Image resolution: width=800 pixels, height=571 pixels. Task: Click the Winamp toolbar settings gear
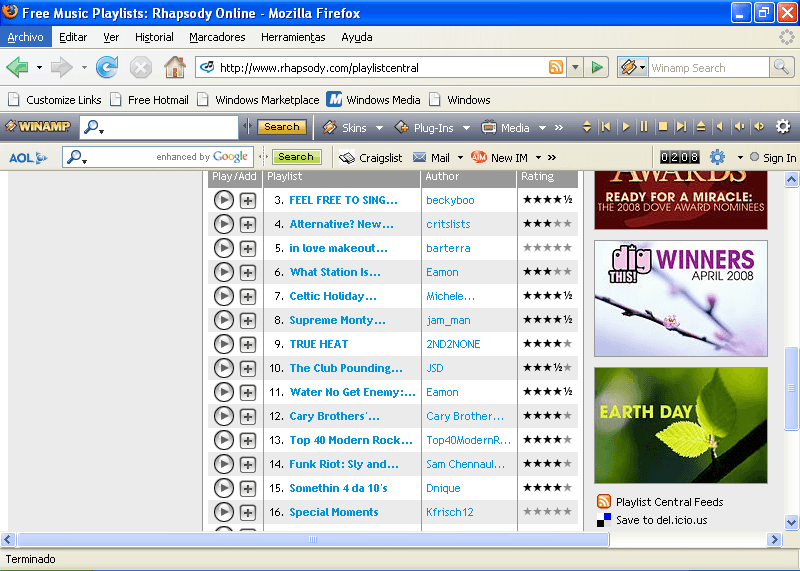coord(783,127)
